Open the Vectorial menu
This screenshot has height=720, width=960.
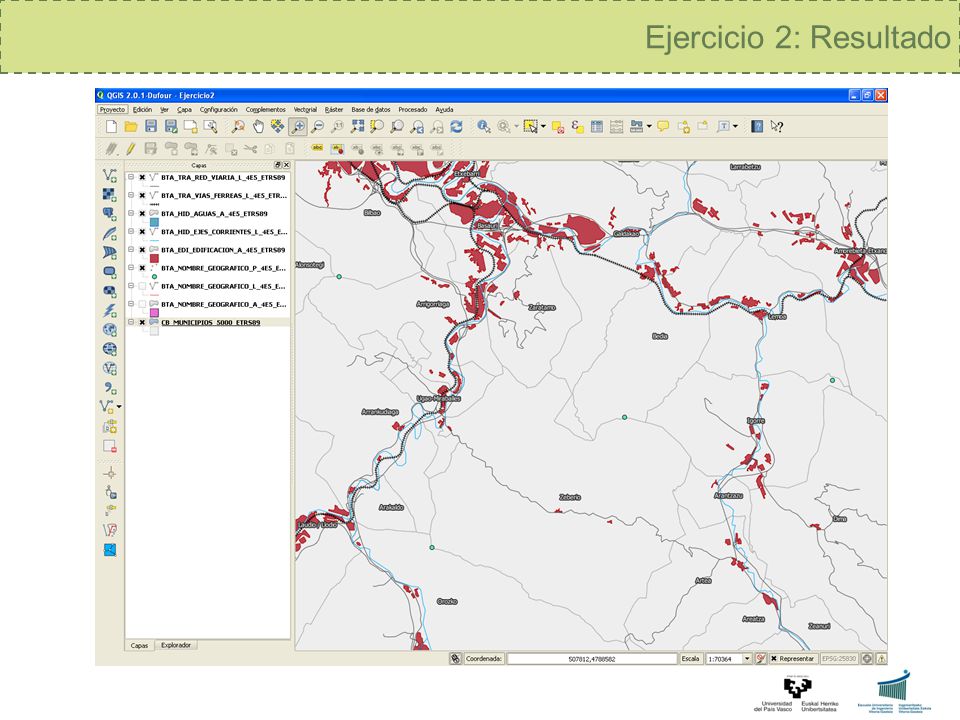pyautogui.click(x=306, y=110)
